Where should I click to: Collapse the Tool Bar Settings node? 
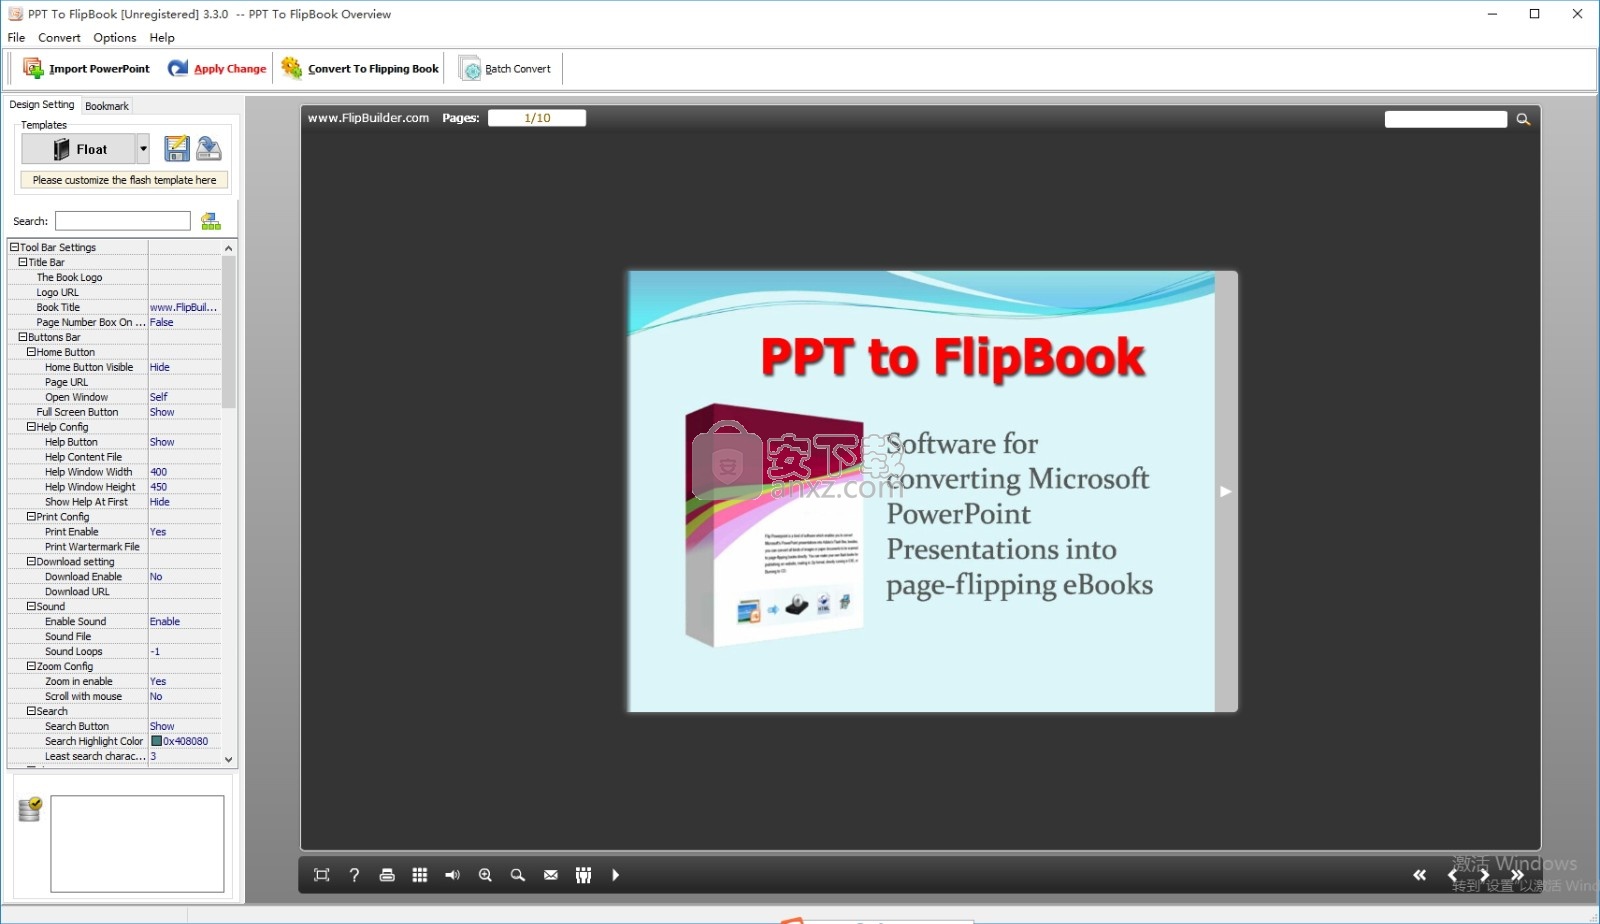pyautogui.click(x=14, y=247)
